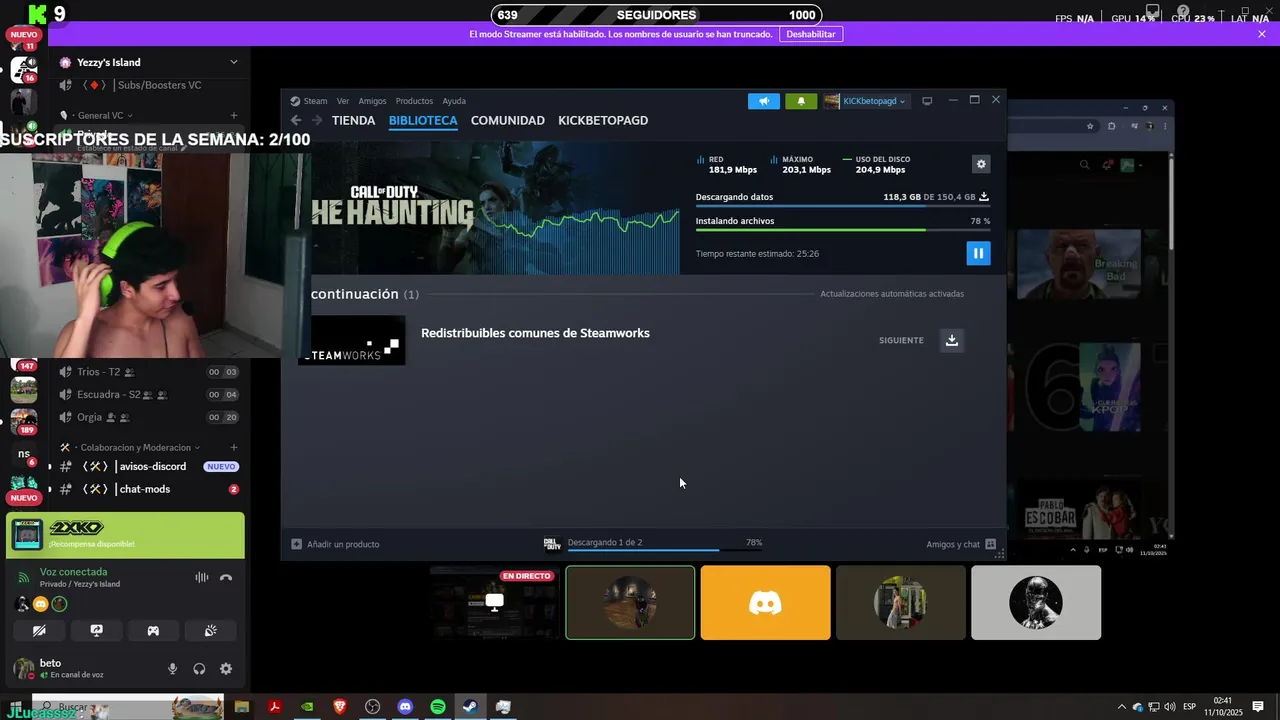
Task: Open Adobe Acrobat from the taskbar
Action: tap(274, 707)
